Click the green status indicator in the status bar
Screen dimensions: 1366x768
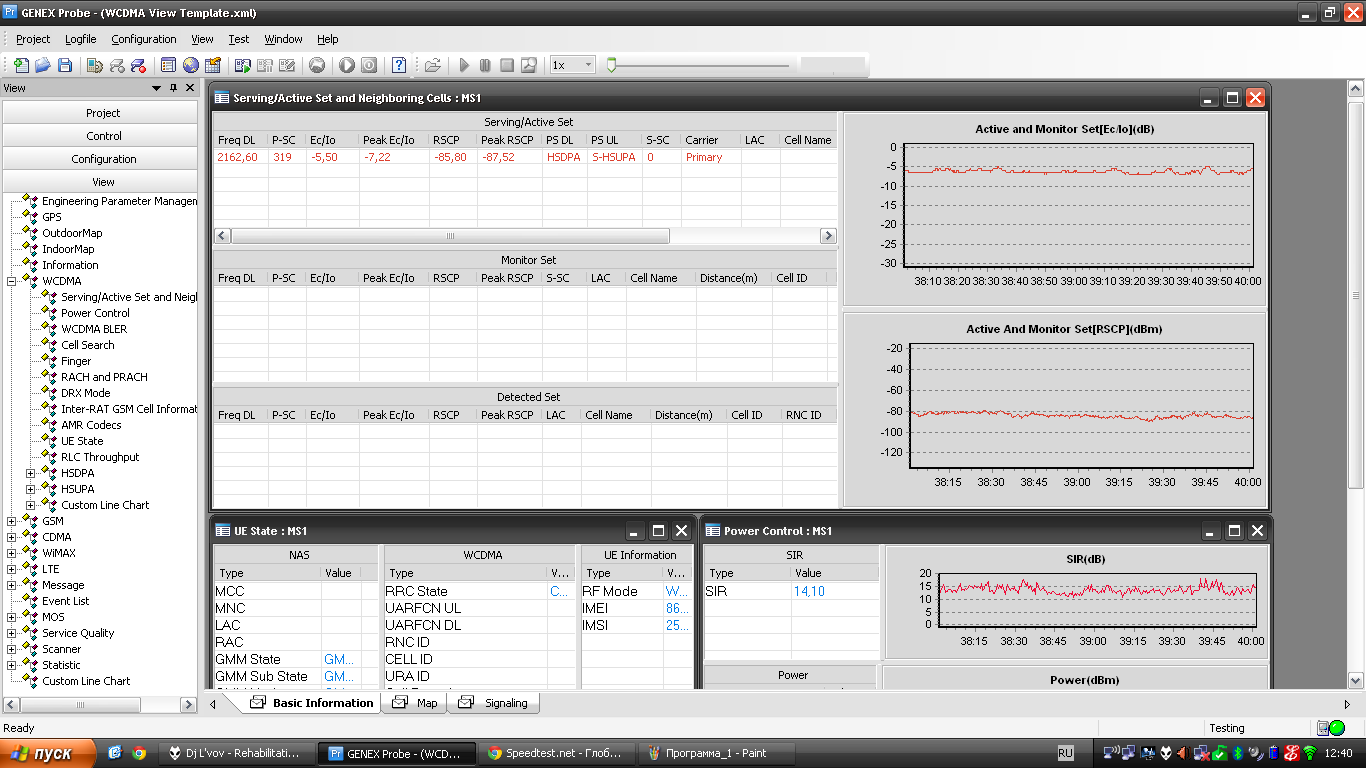click(1337, 728)
